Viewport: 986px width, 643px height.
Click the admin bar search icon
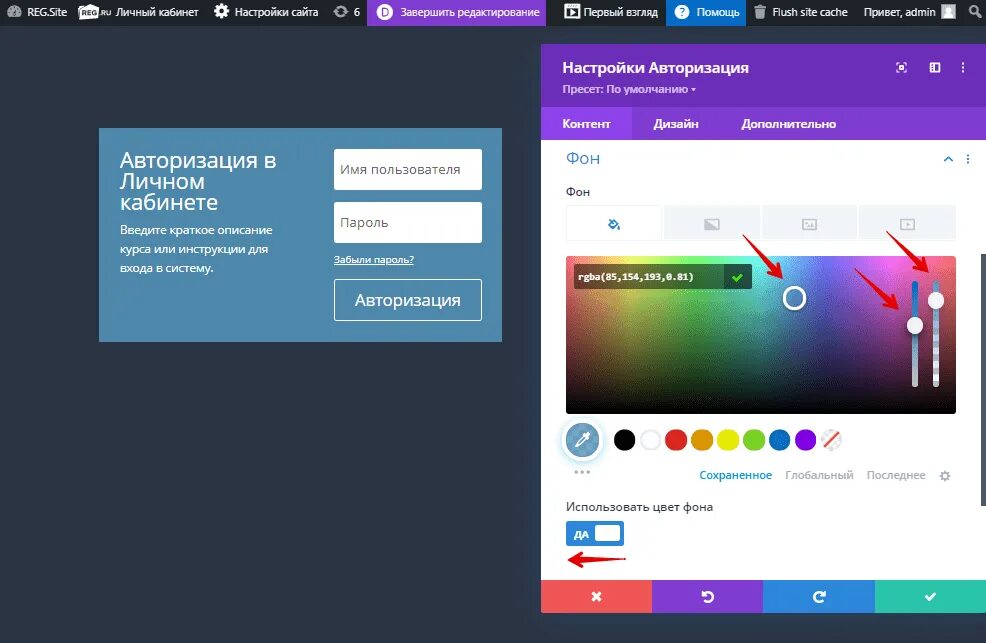point(975,12)
